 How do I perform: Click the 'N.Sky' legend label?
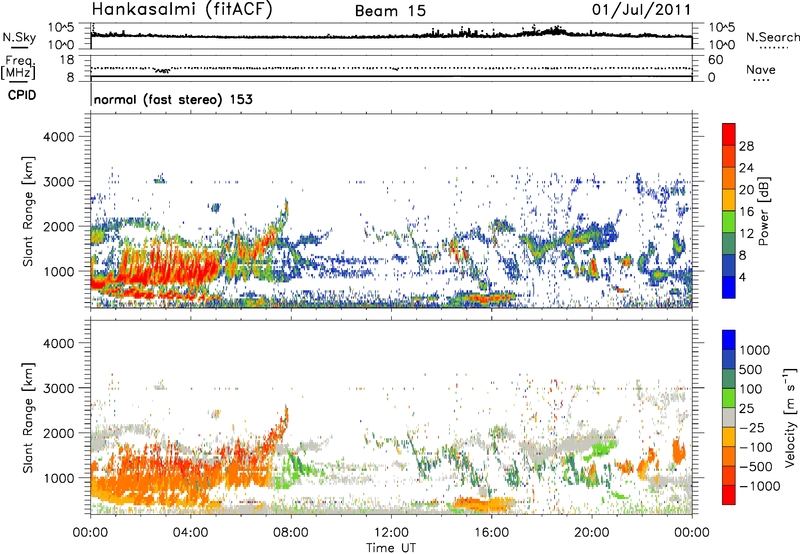19,37
